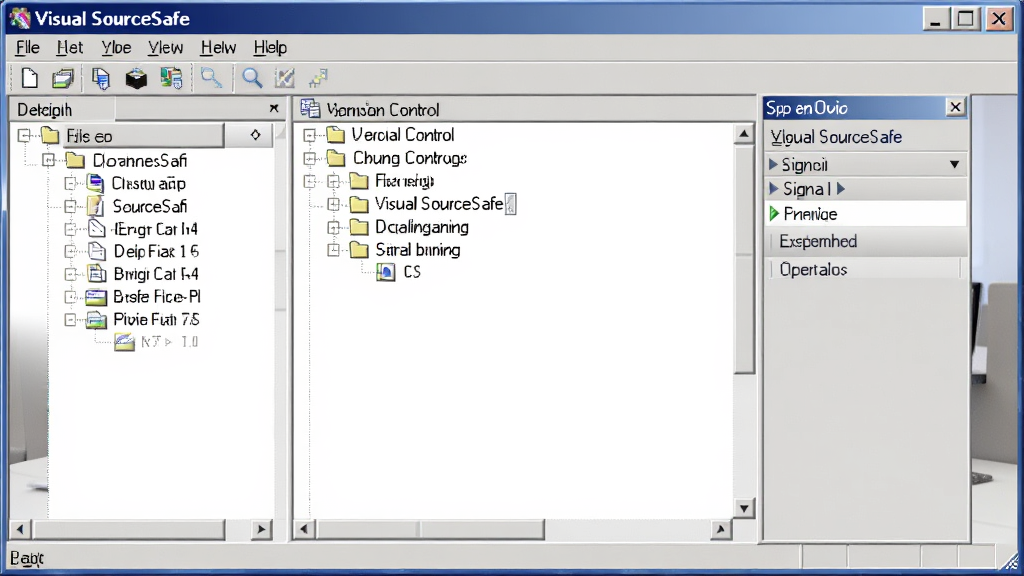
Task: Click the Deip Fiax 1 6 file icon
Action: pyautogui.click(x=97, y=251)
